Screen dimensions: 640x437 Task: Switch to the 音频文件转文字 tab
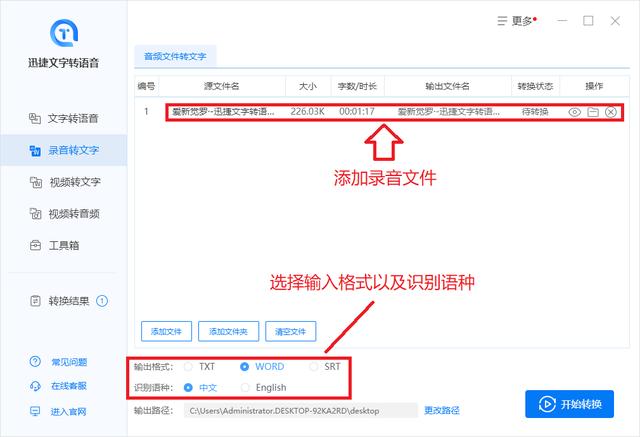175,56
